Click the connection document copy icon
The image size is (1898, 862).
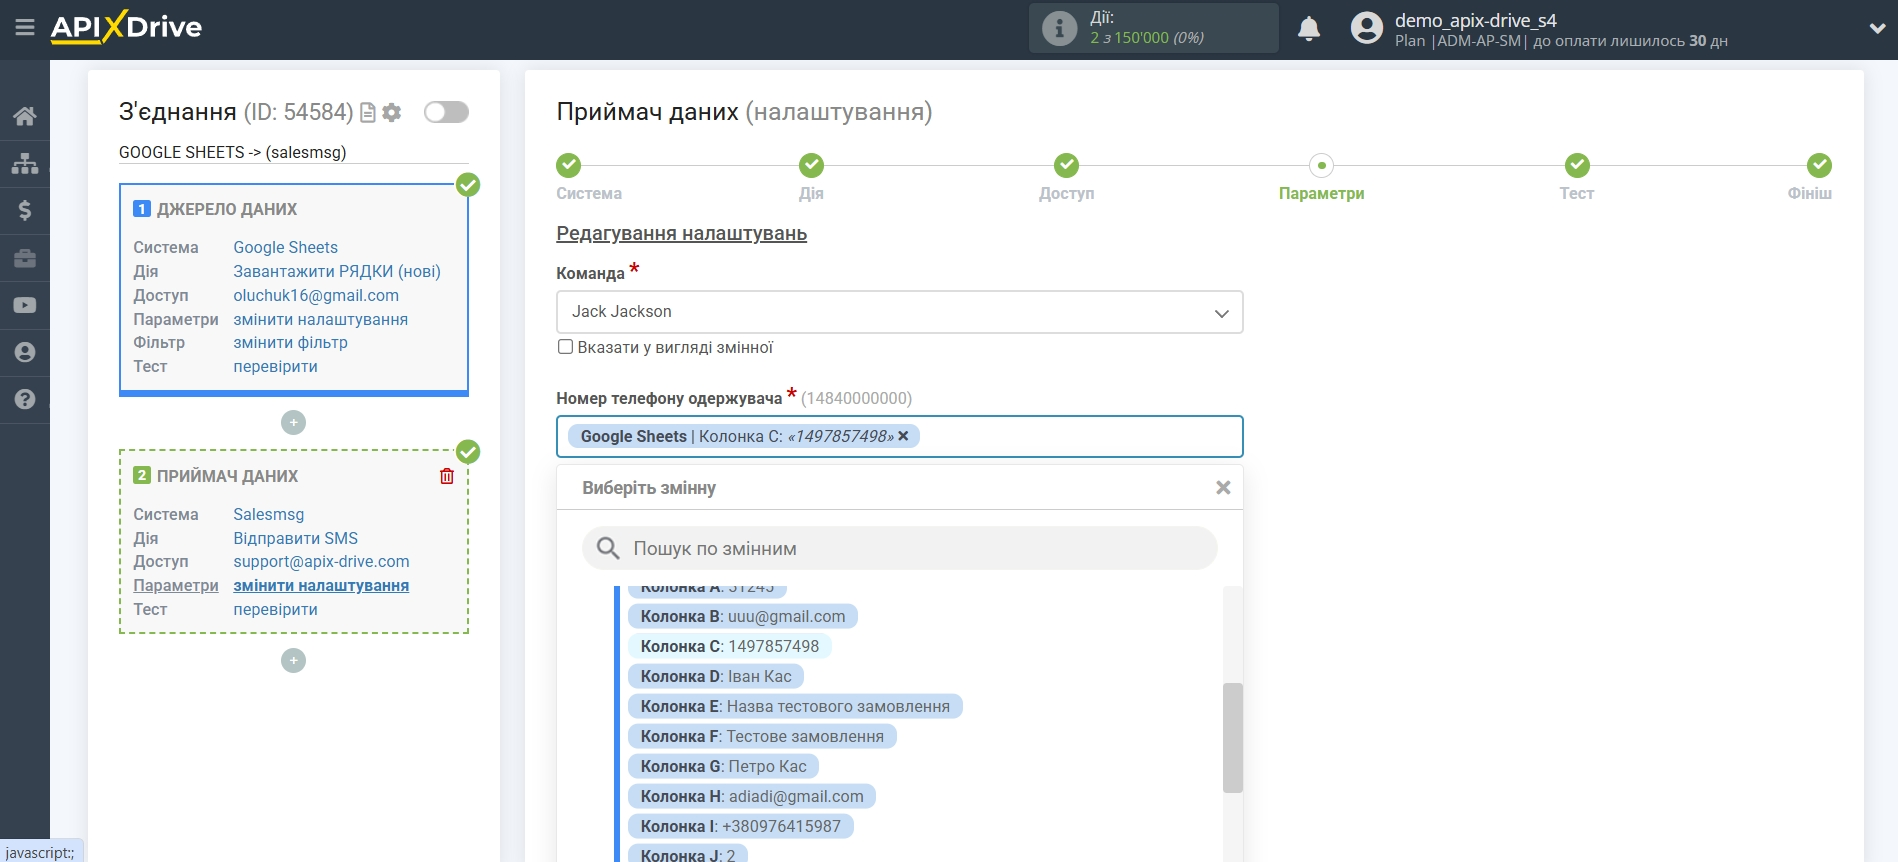[367, 113]
